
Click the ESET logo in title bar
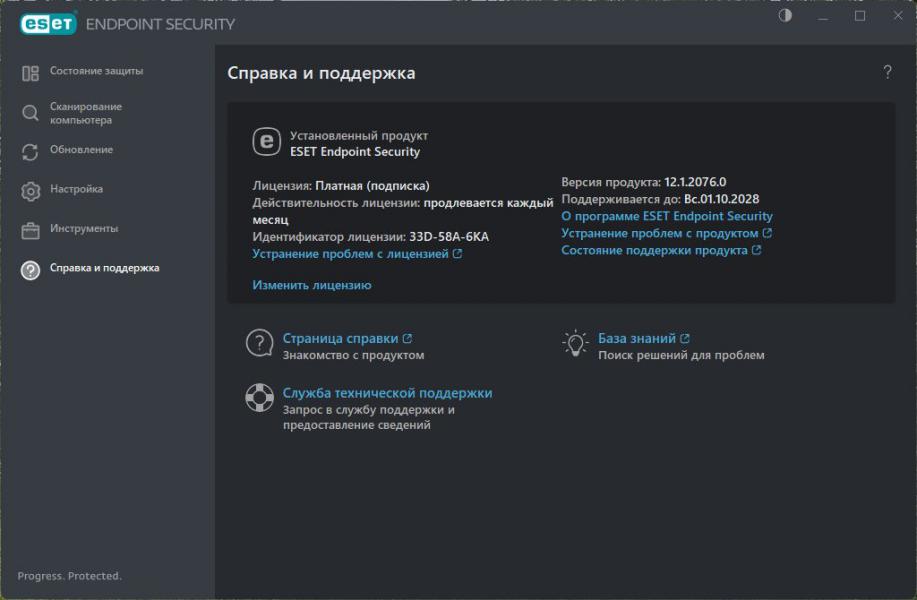click(48, 23)
